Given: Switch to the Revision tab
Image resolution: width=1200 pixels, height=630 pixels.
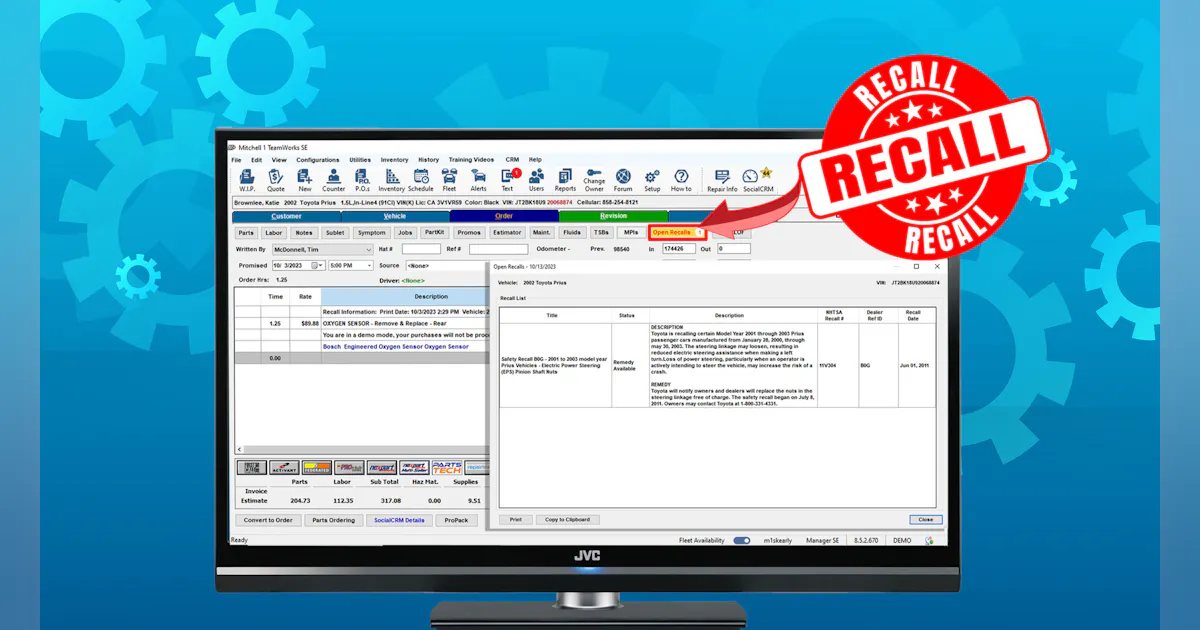Looking at the screenshot, I should point(613,216).
